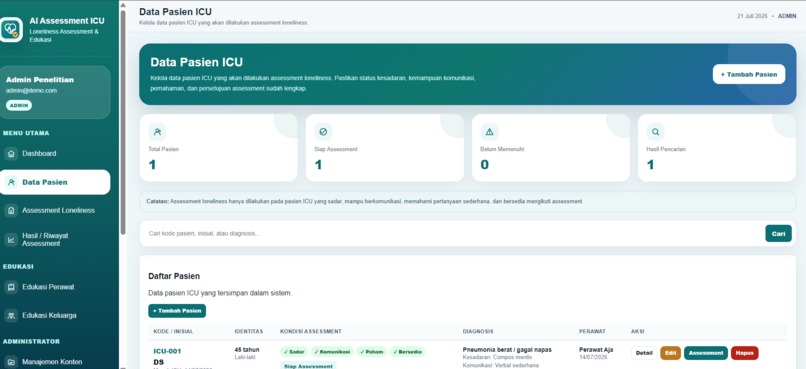The width and height of the screenshot is (806, 369).
Task: Click the 45 tahun identity cell
Action: coord(247,349)
